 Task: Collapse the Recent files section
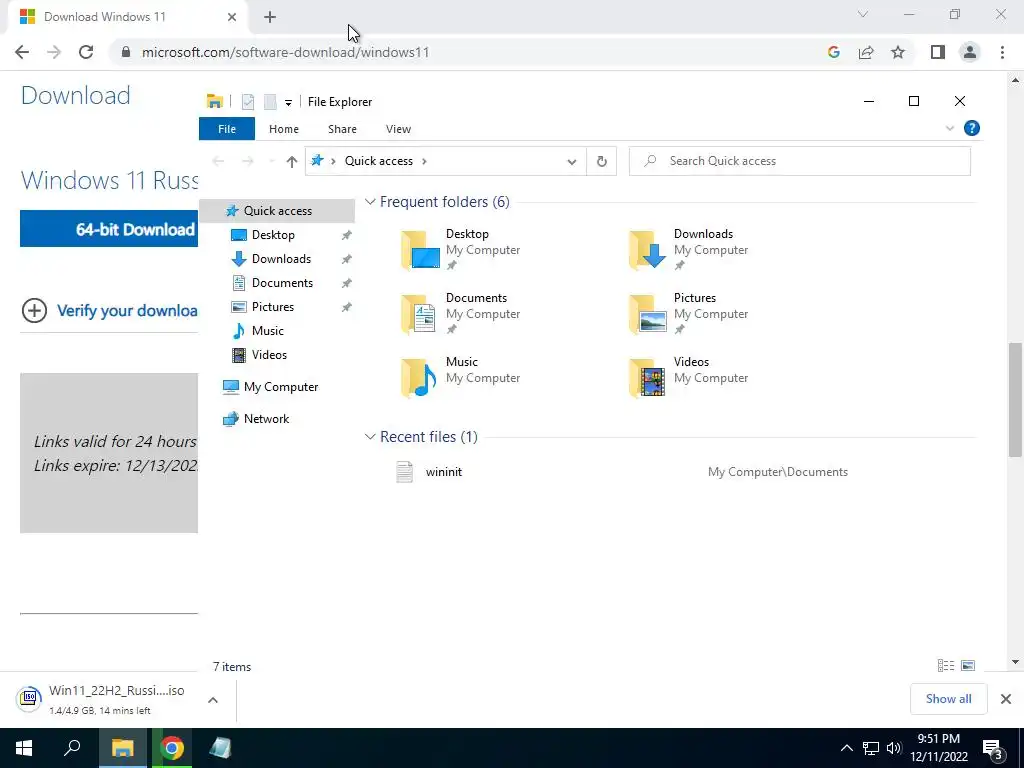tap(370, 436)
